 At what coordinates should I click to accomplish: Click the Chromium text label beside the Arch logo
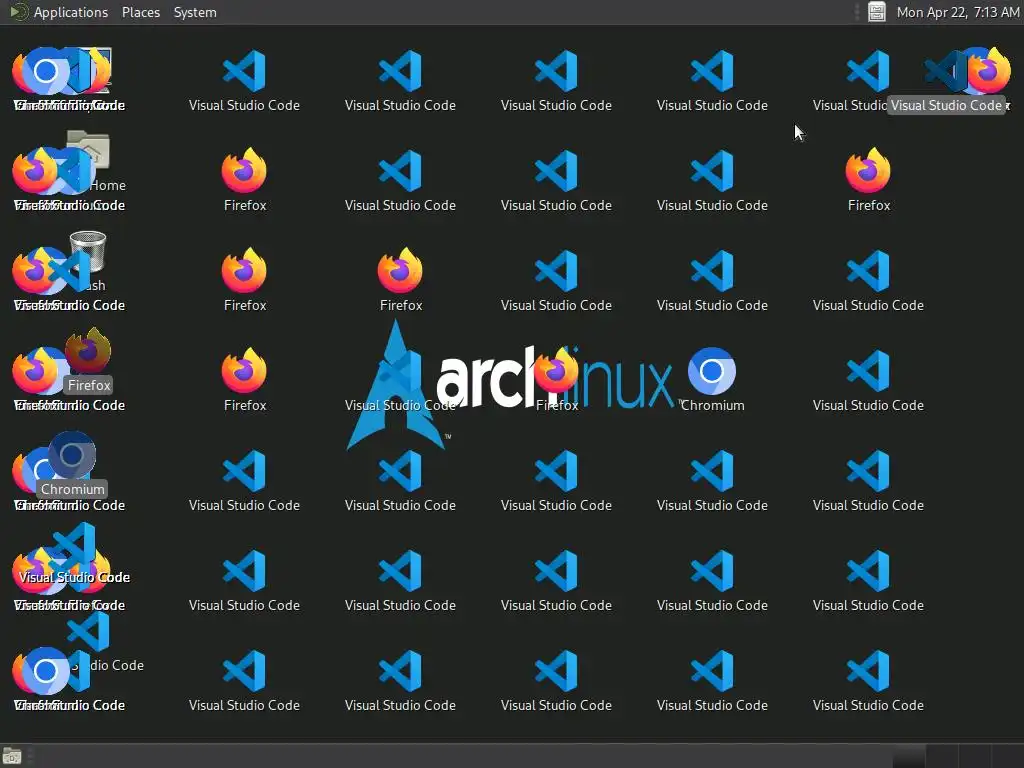point(712,406)
